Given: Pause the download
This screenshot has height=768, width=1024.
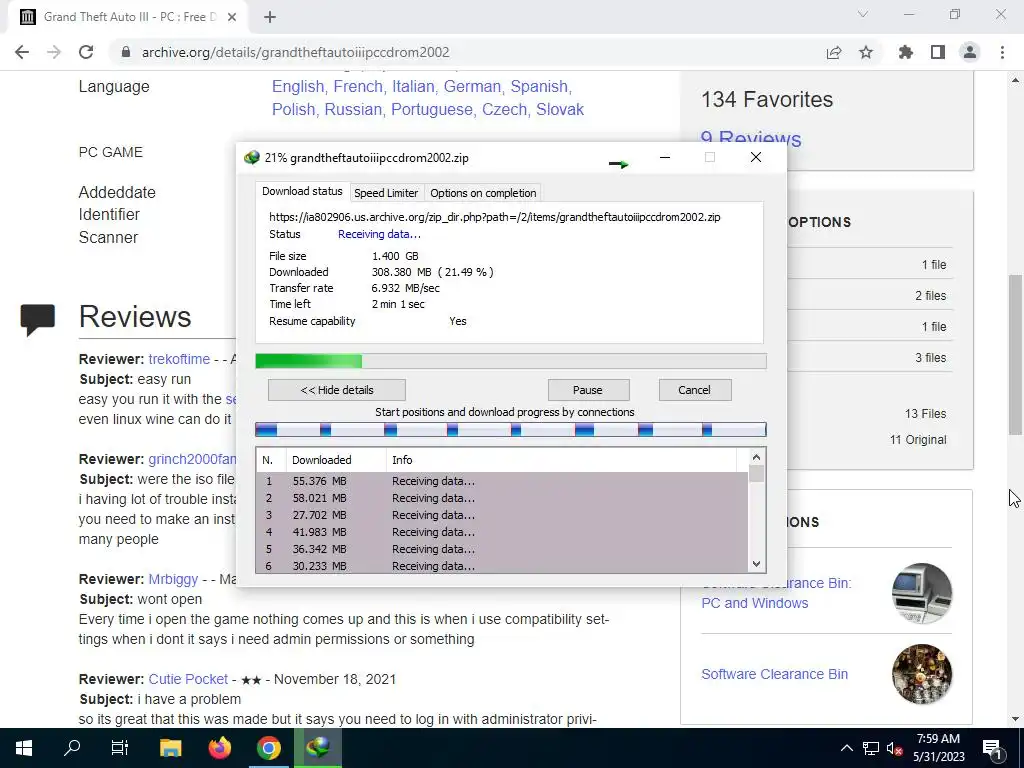Looking at the screenshot, I should tap(588, 390).
